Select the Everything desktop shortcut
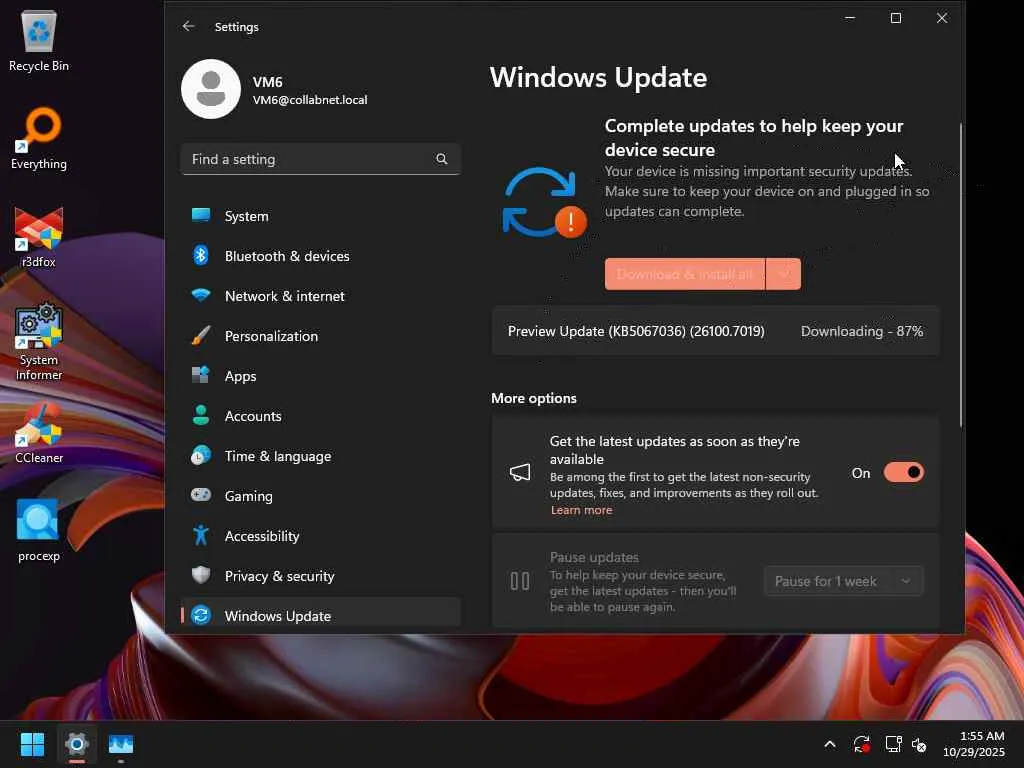1024x768 pixels. tap(39, 139)
